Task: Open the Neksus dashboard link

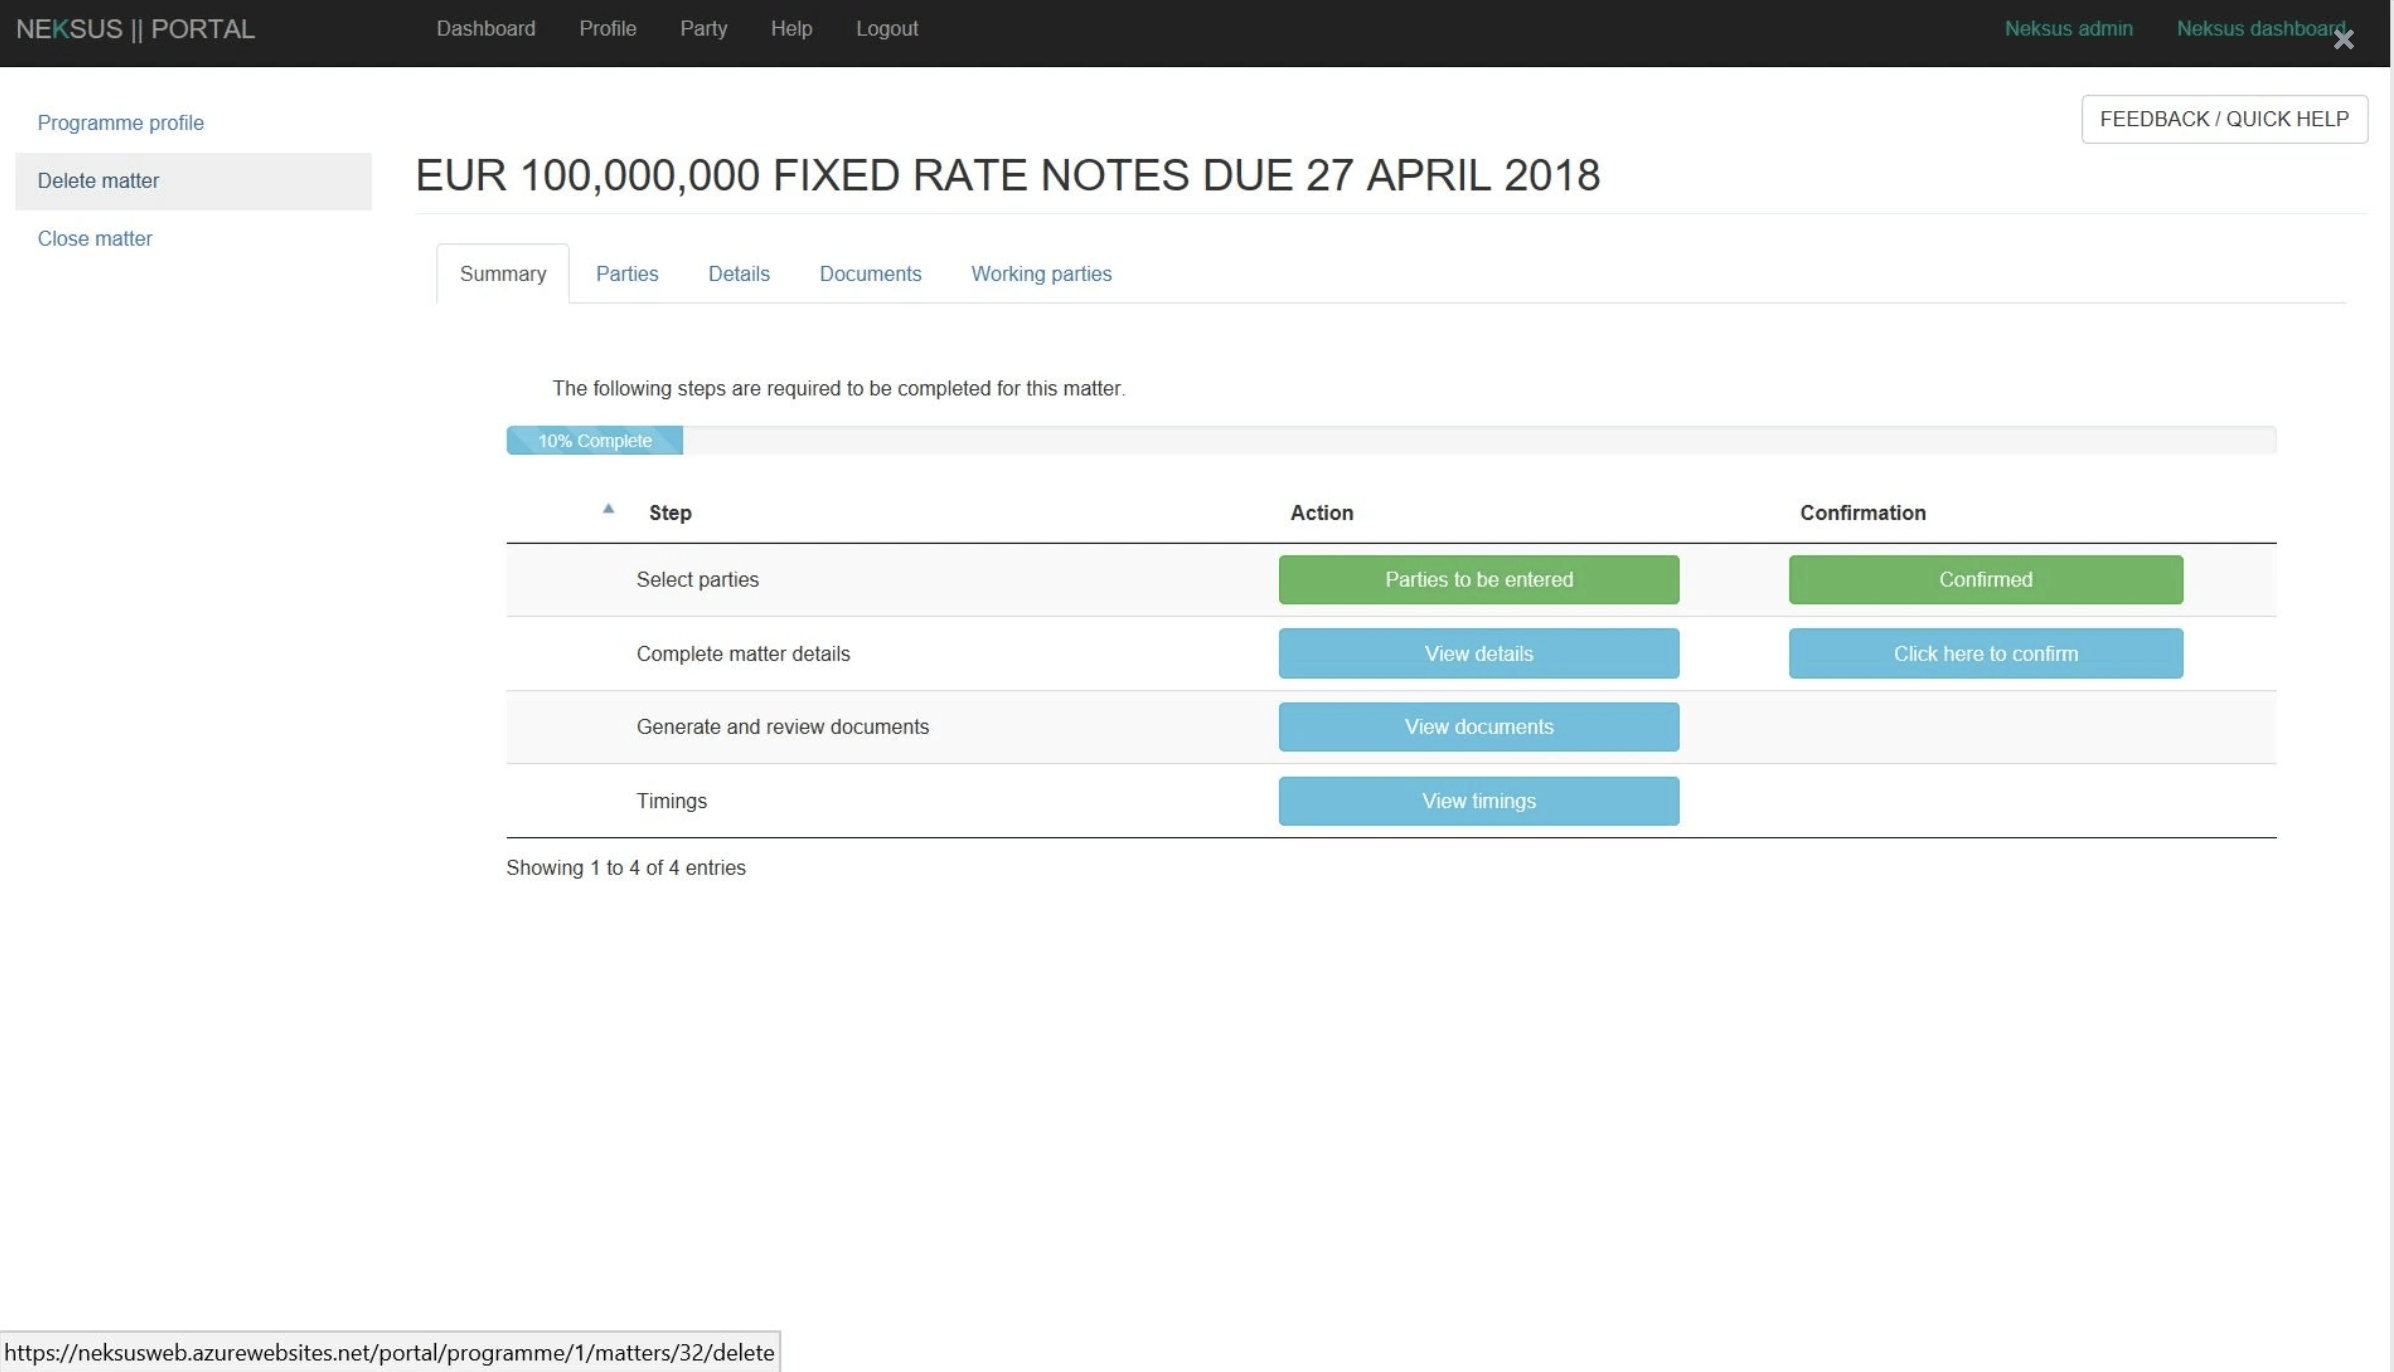Action: click(x=2260, y=29)
